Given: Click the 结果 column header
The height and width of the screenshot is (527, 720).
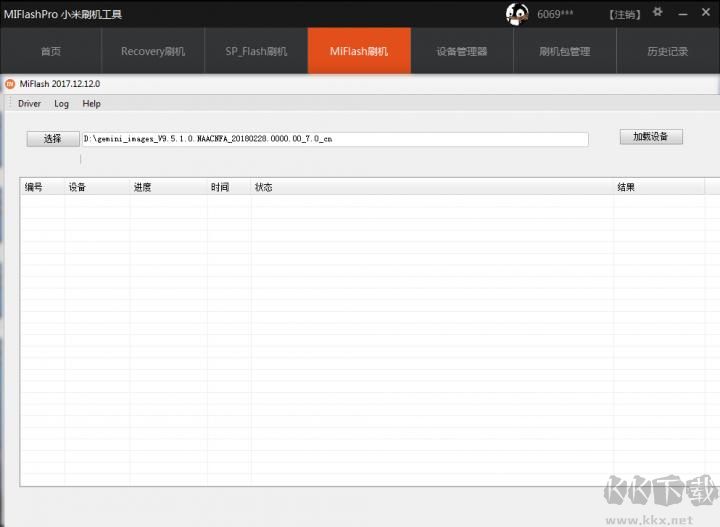Looking at the screenshot, I should tap(658, 187).
